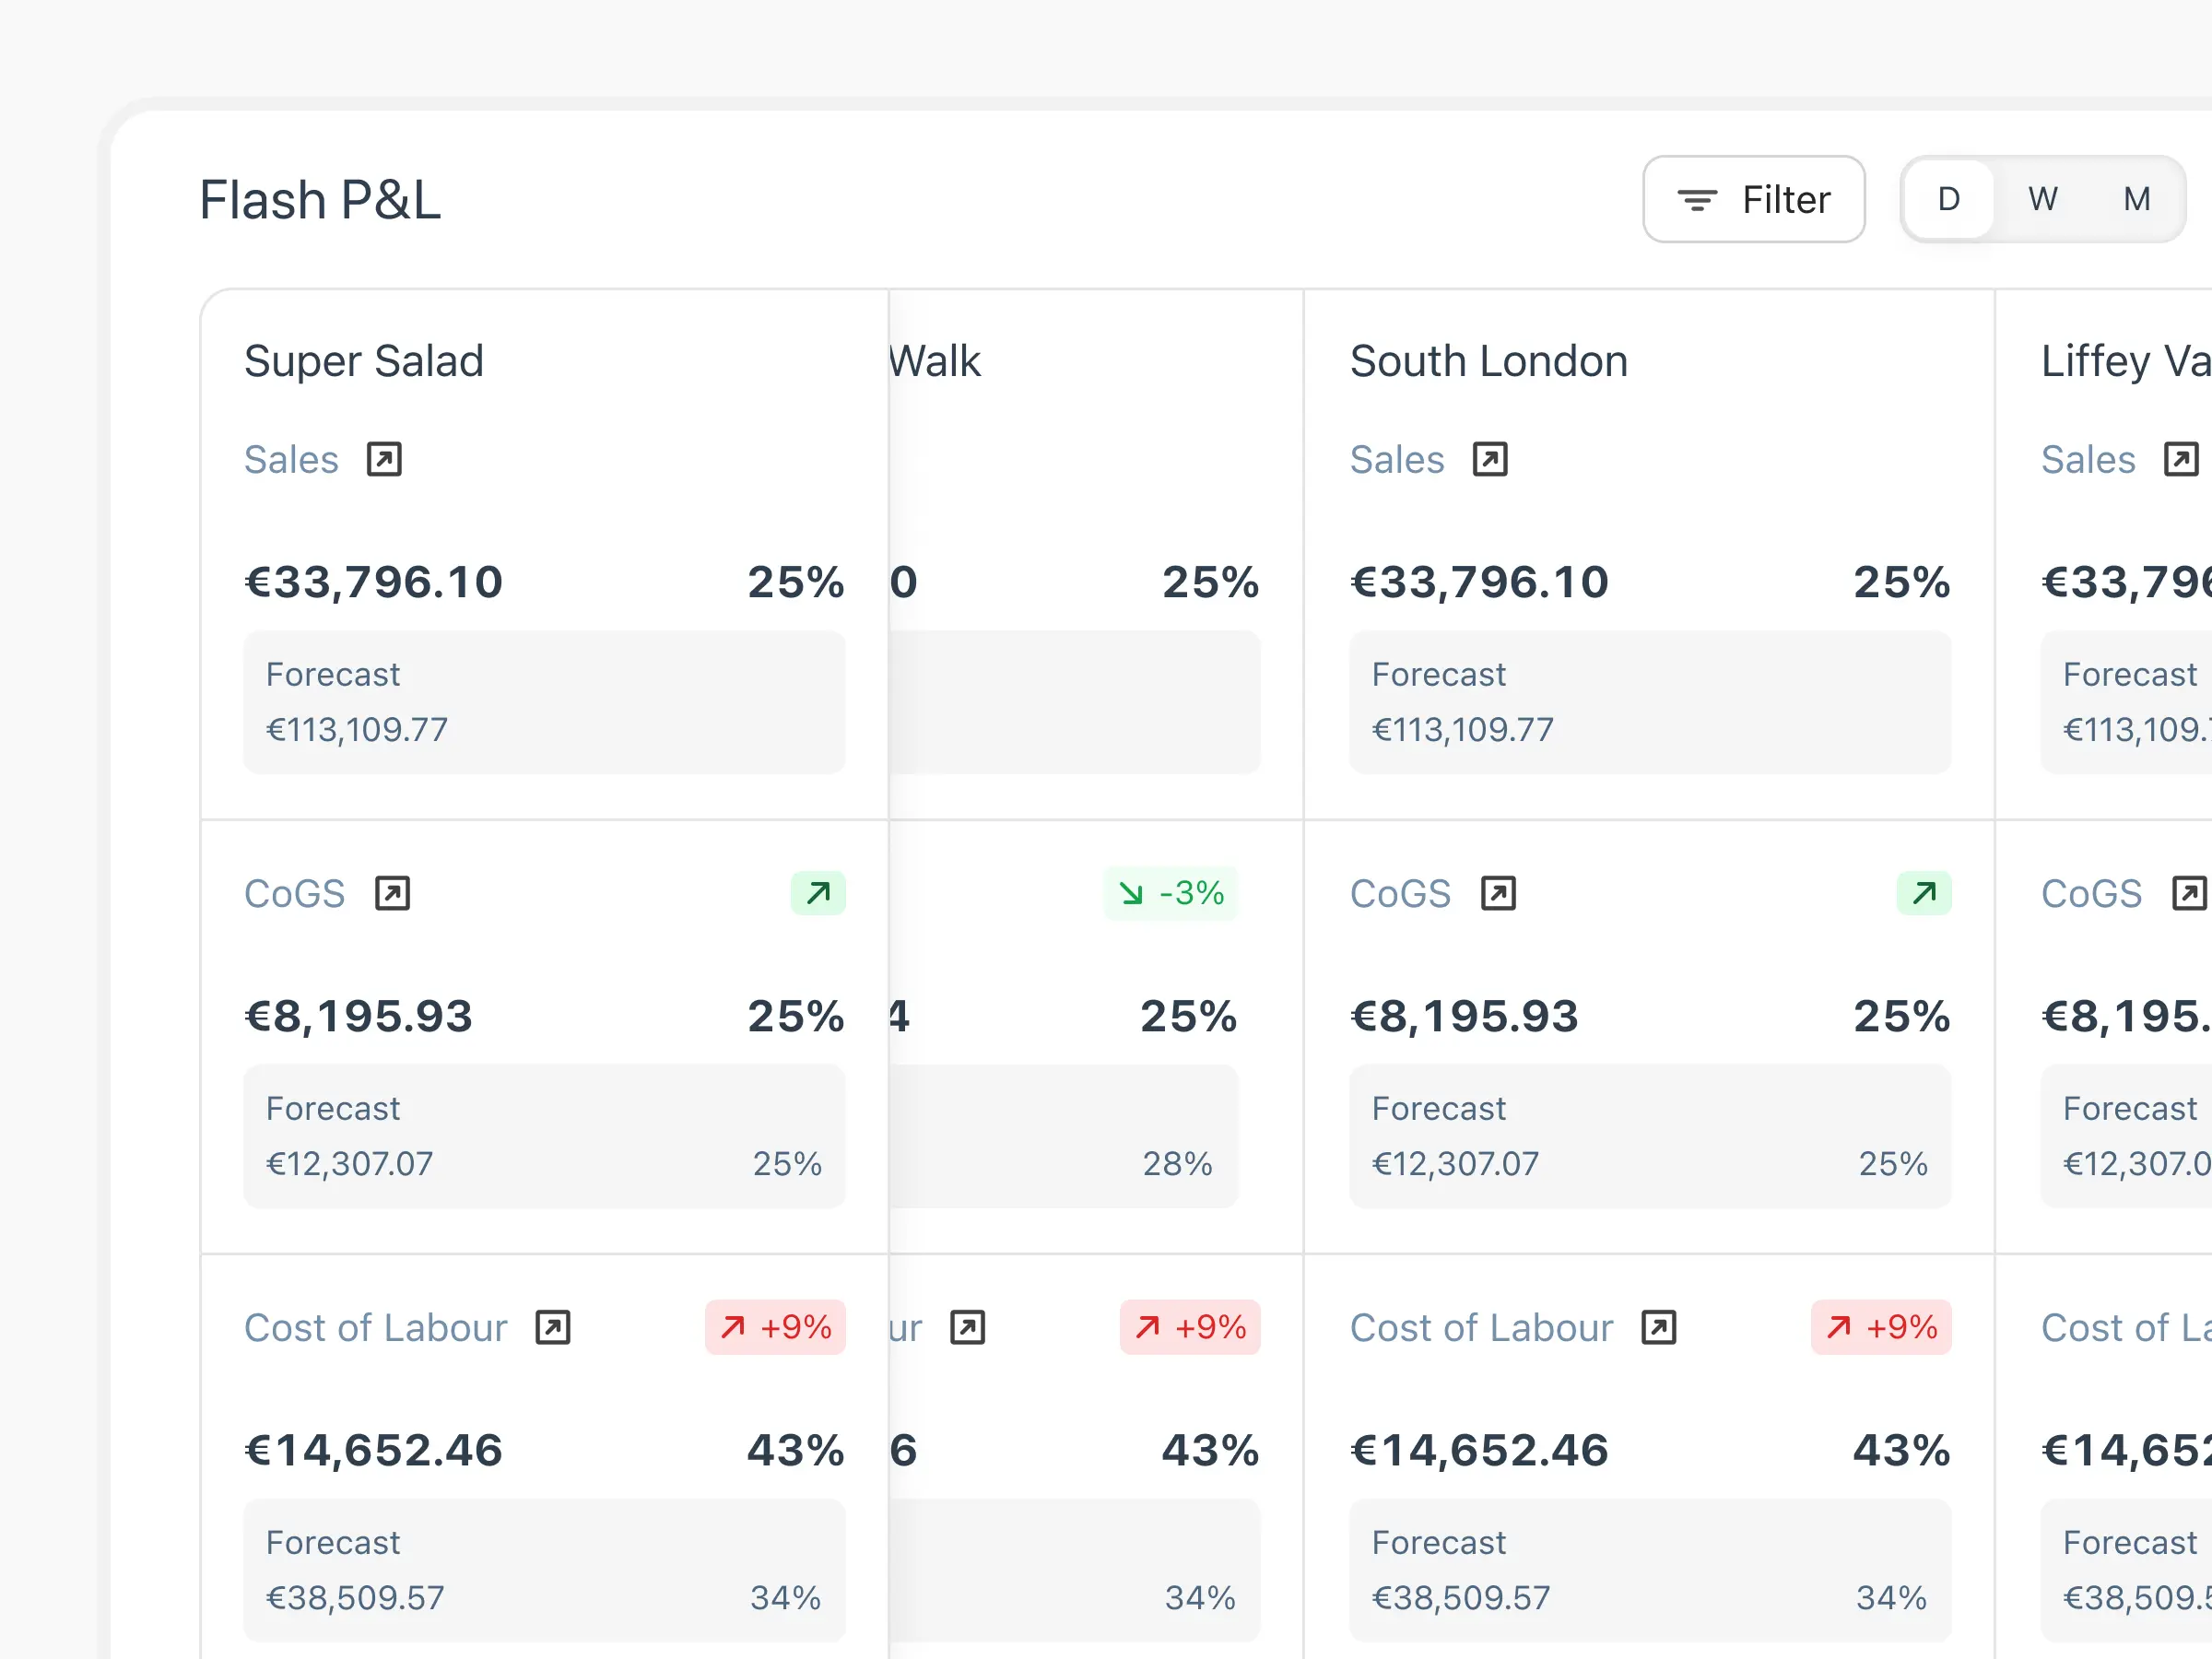Click South London CoGS forecast €12,307.07

[x=1456, y=1163]
